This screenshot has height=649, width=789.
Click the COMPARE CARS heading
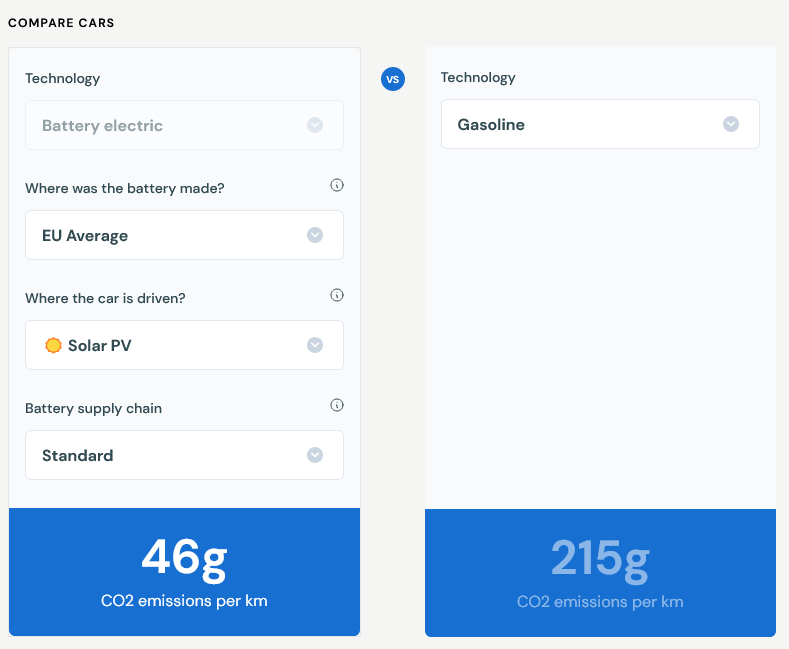click(61, 23)
